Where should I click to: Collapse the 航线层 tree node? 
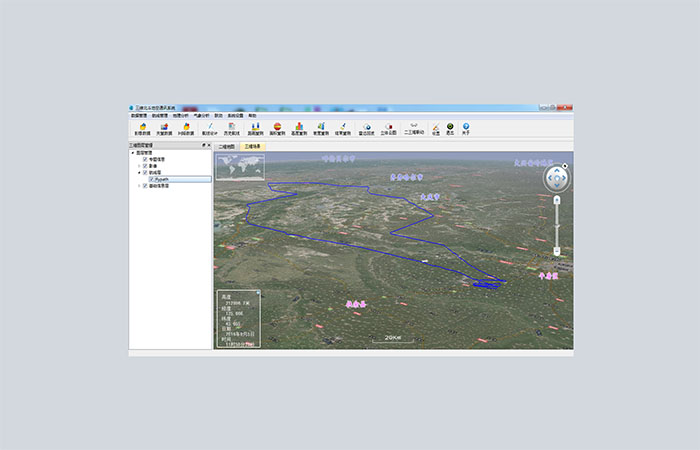[139, 172]
